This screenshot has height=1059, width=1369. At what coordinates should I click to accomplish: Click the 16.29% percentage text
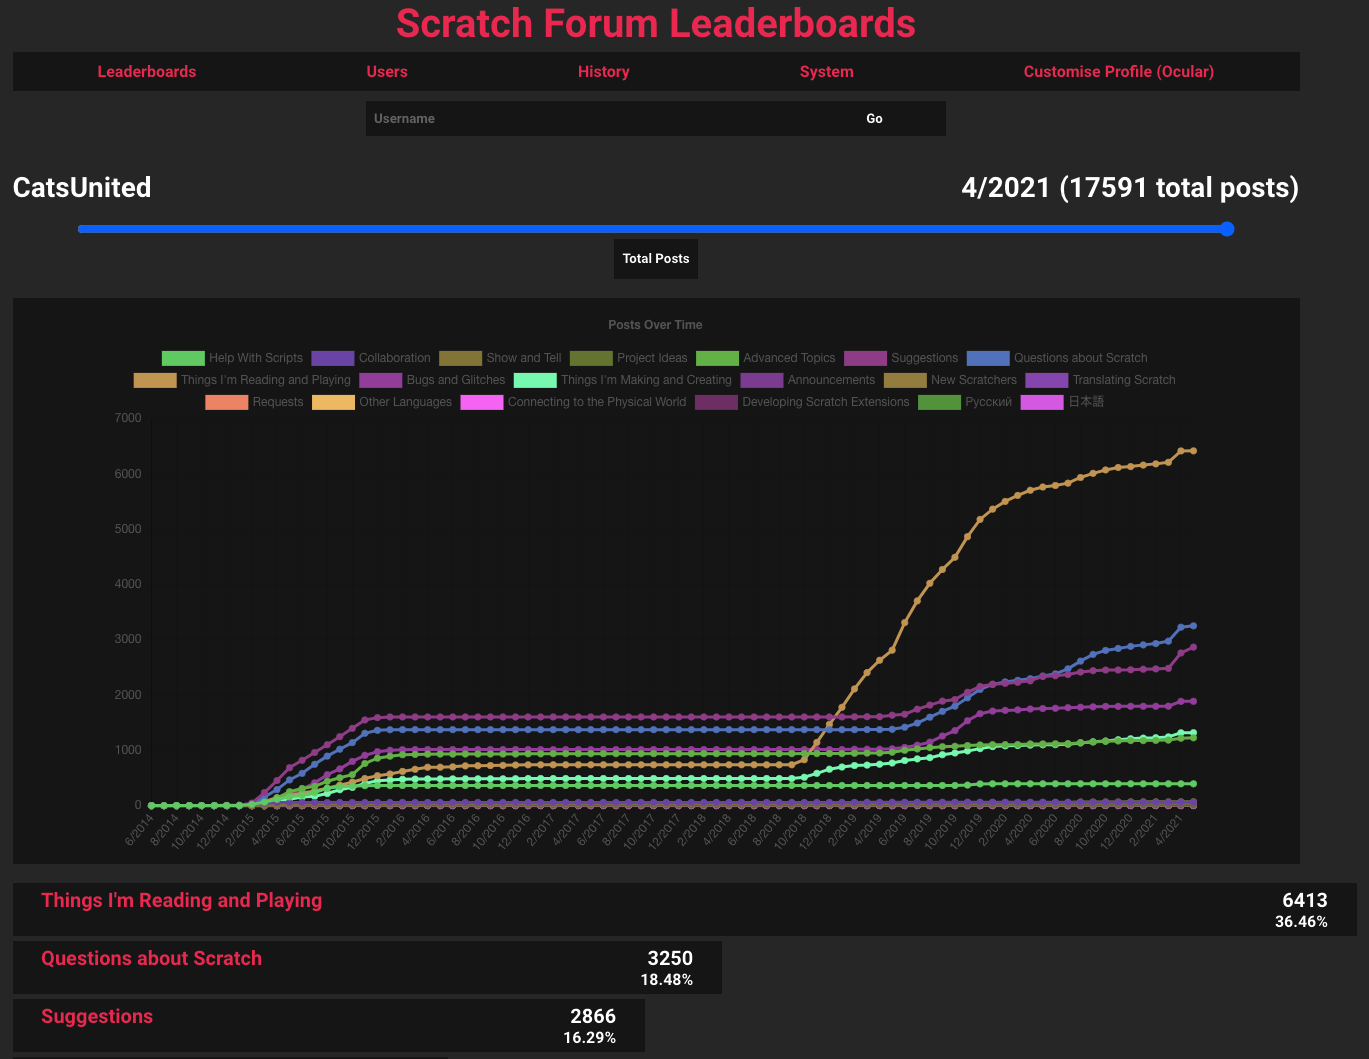click(x=590, y=1038)
